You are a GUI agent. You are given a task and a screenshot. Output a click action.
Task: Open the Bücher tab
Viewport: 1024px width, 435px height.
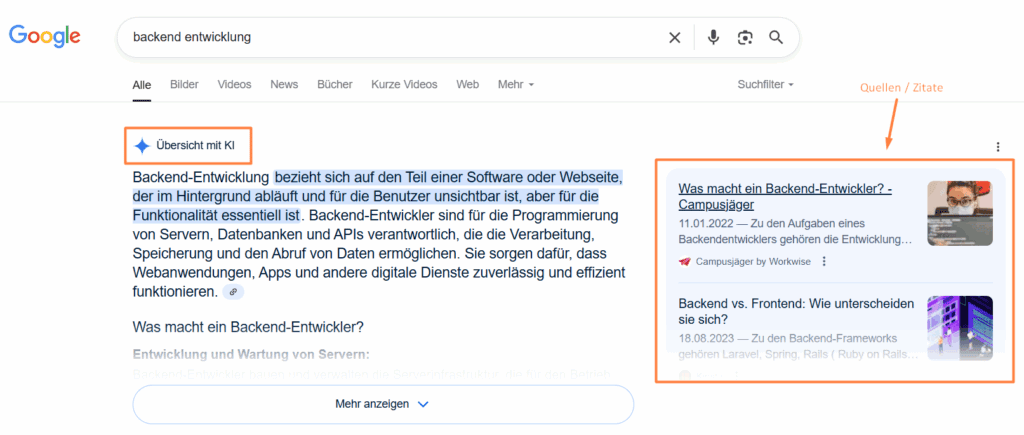(335, 84)
